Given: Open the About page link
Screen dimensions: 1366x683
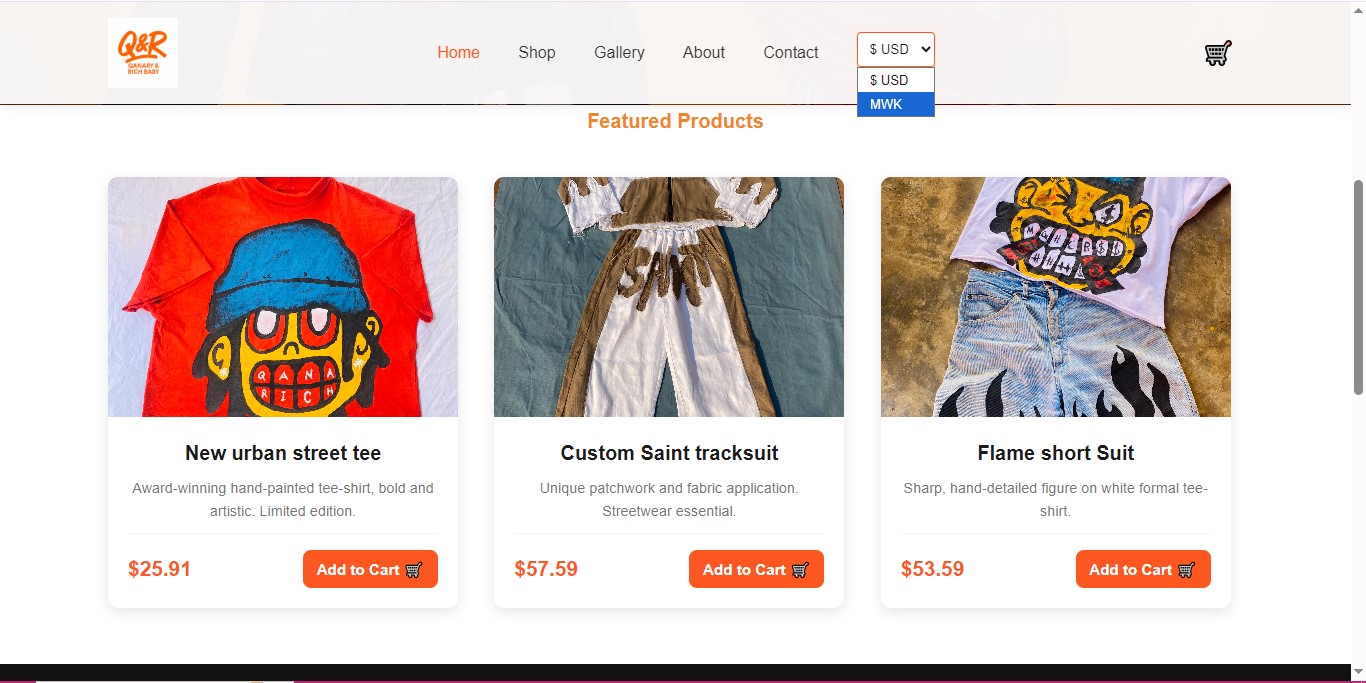Looking at the screenshot, I should (x=703, y=52).
